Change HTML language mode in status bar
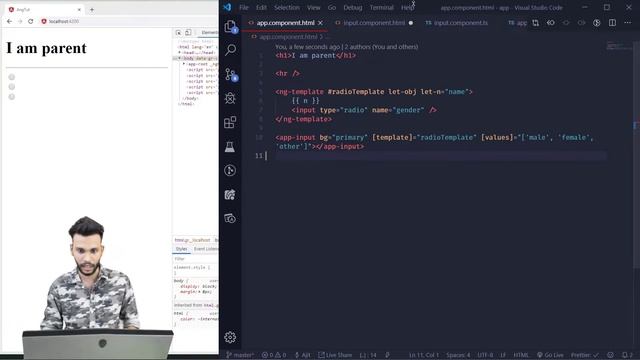The height and width of the screenshot is (360, 640). coord(521,355)
